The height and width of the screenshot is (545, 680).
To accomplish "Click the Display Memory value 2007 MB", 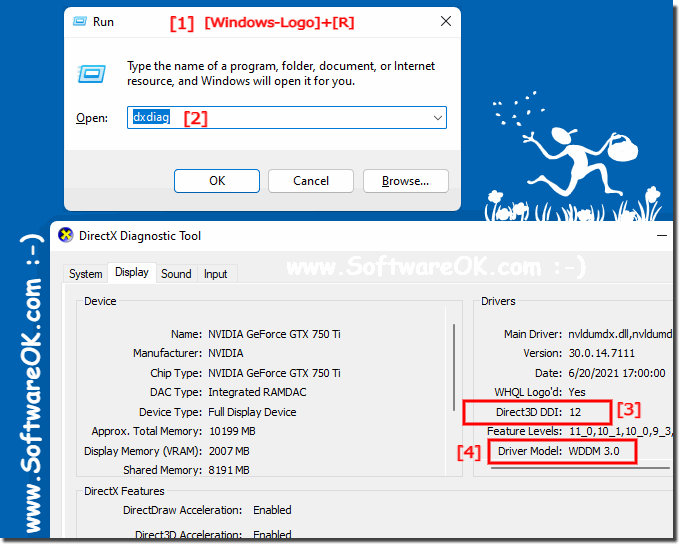I will (x=229, y=451).
